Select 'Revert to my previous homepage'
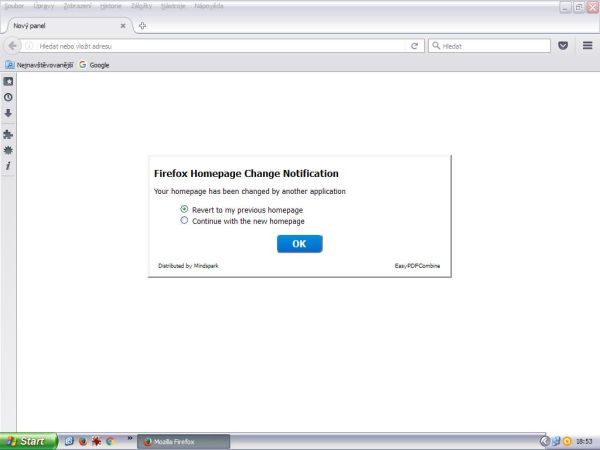Image resolution: width=600 pixels, height=450 pixels. [184, 210]
